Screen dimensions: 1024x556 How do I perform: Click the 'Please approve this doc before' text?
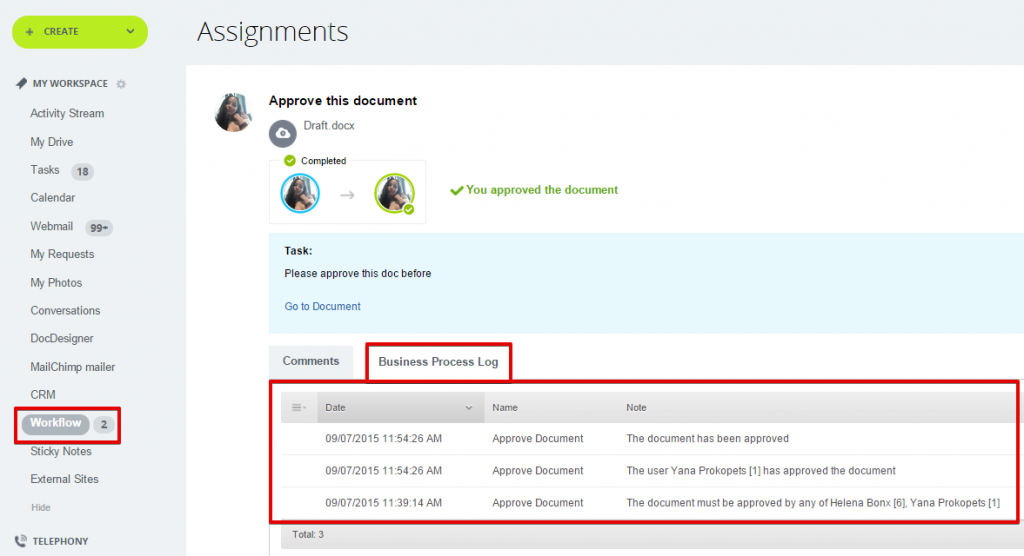(x=358, y=274)
